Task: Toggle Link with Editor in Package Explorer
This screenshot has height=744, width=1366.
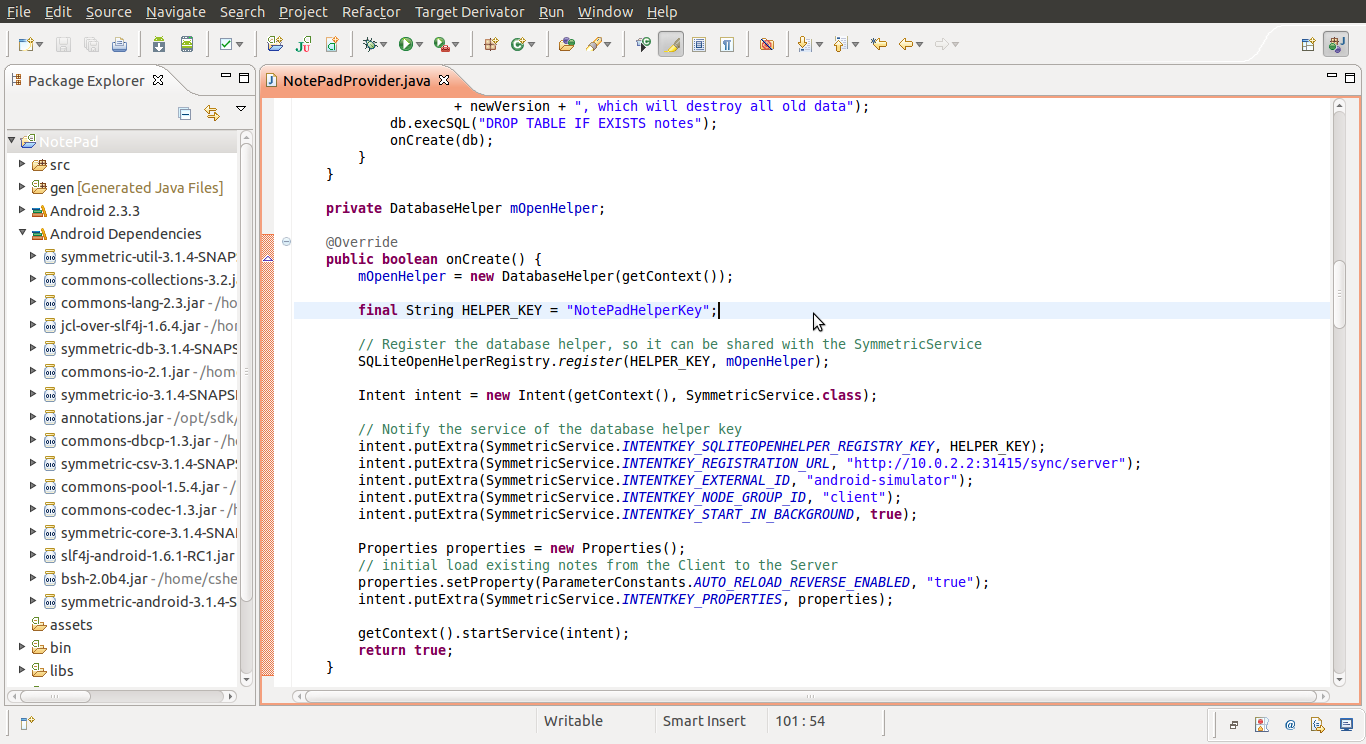Action: coord(212,113)
